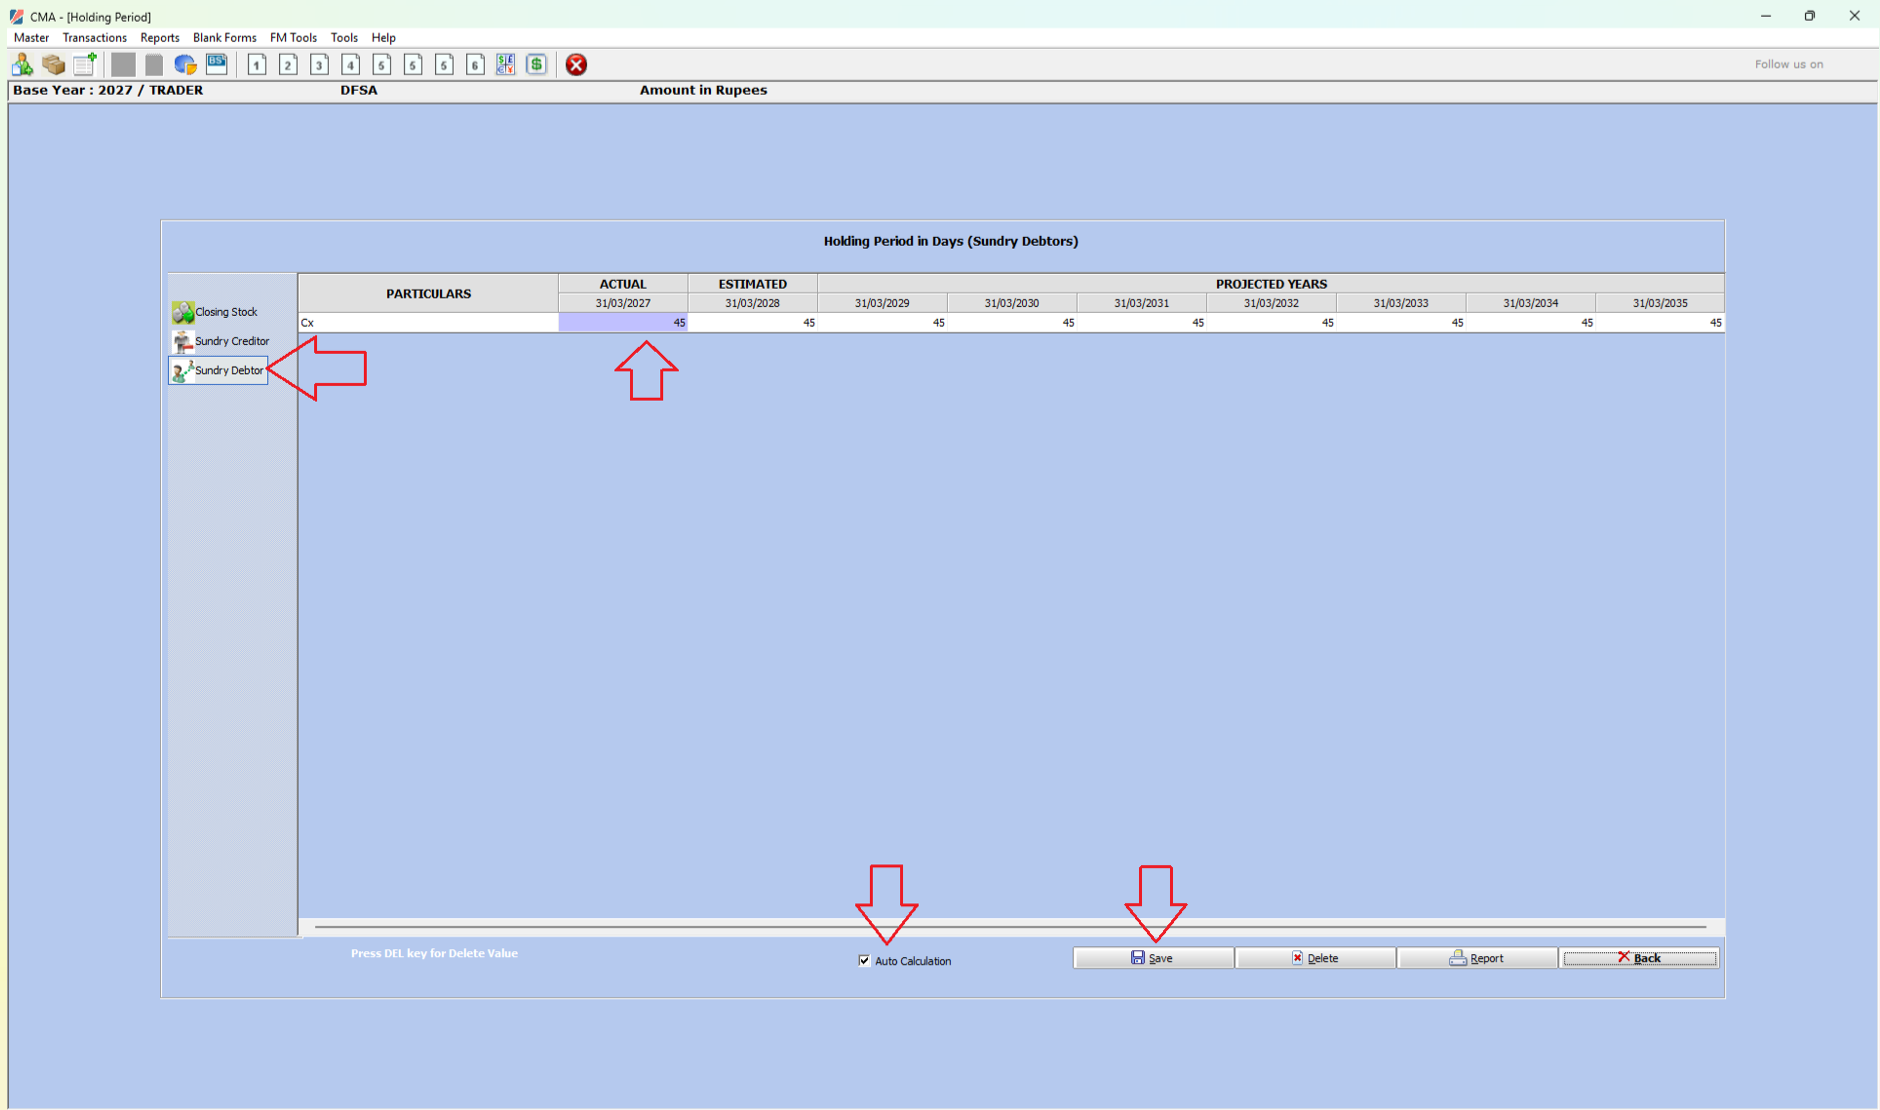
Task: Select the Cx cell under 31/03/2028
Action: click(x=753, y=323)
